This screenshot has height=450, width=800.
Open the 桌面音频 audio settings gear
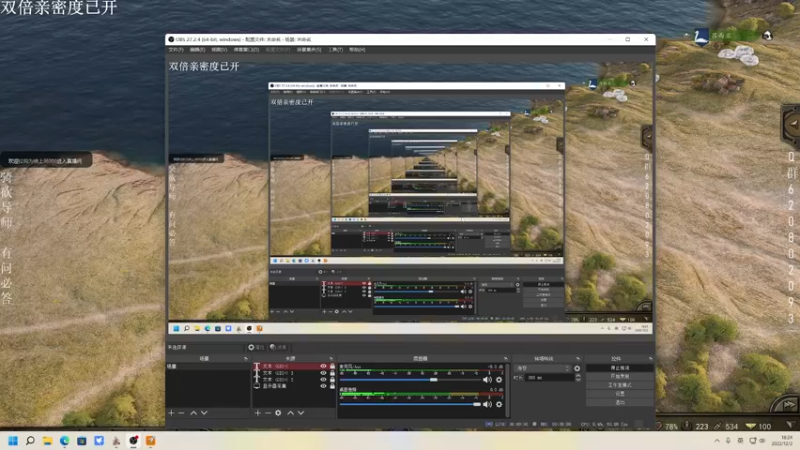tap(499, 404)
